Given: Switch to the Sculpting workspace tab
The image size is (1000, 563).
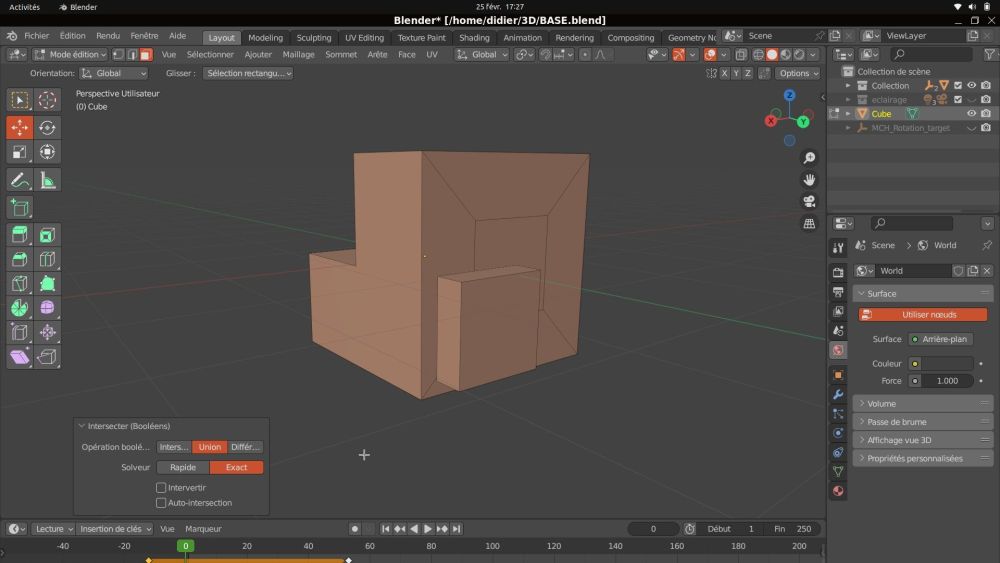Looking at the screenshot, I should coord(314,38).
